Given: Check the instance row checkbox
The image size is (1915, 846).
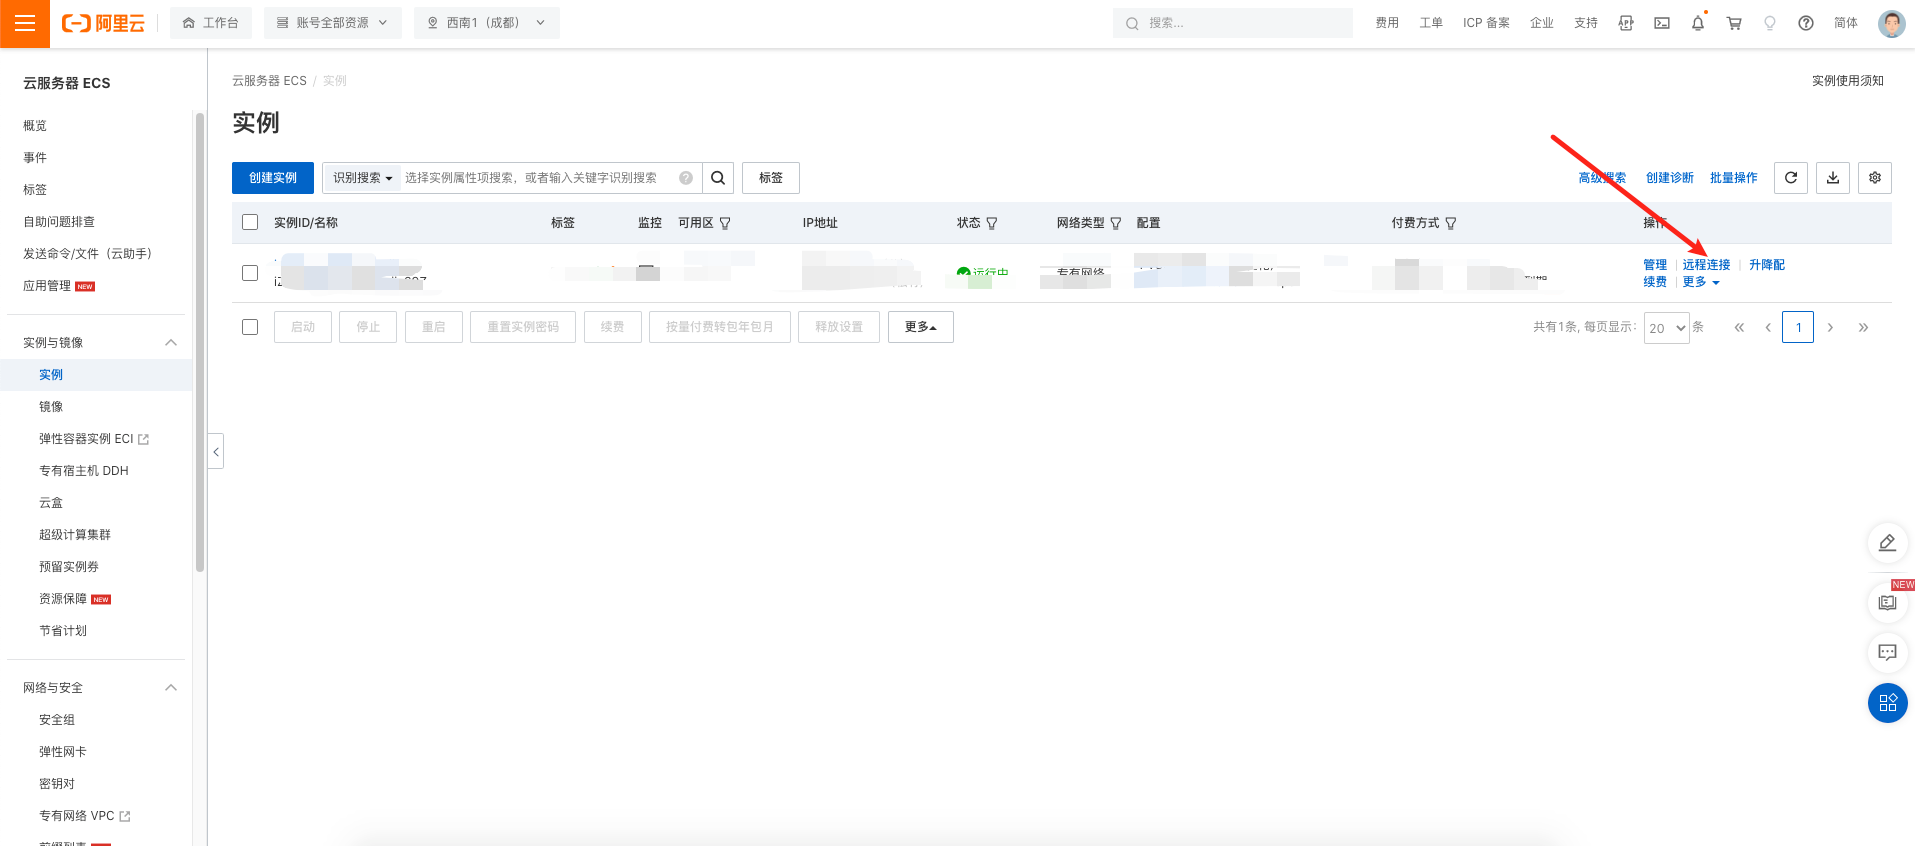Looking at the screenshot, I should pyautogui.click(x=250, y=273).
